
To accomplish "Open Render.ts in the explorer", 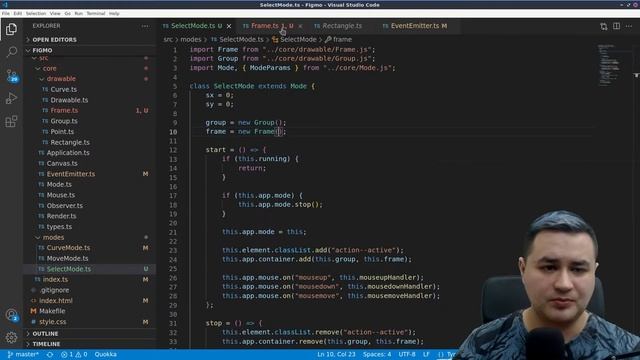I will pos(90,216).
